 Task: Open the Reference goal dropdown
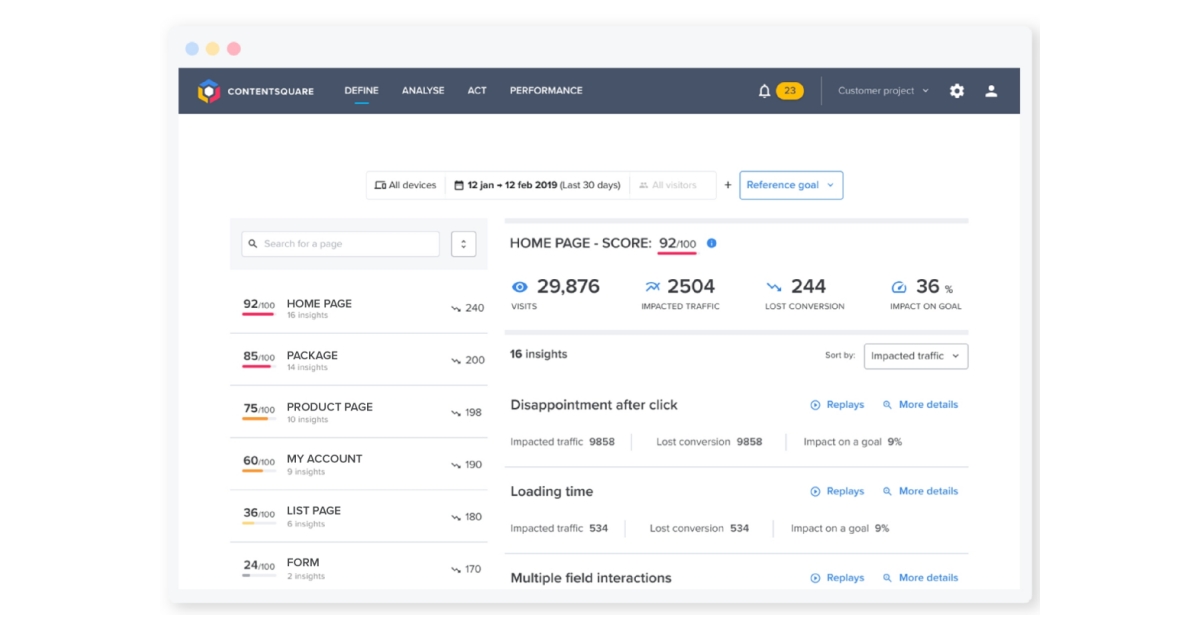click(791, 185)
